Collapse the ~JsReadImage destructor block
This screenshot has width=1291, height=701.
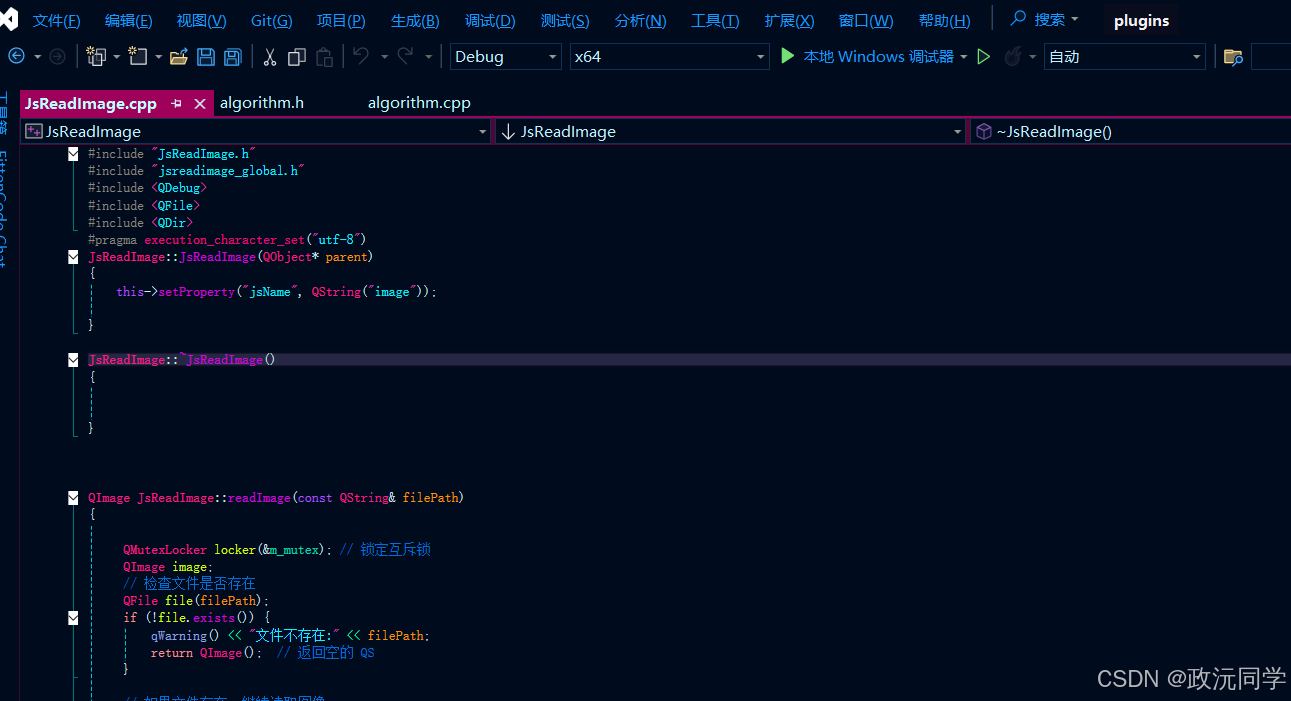click(73, 360)
